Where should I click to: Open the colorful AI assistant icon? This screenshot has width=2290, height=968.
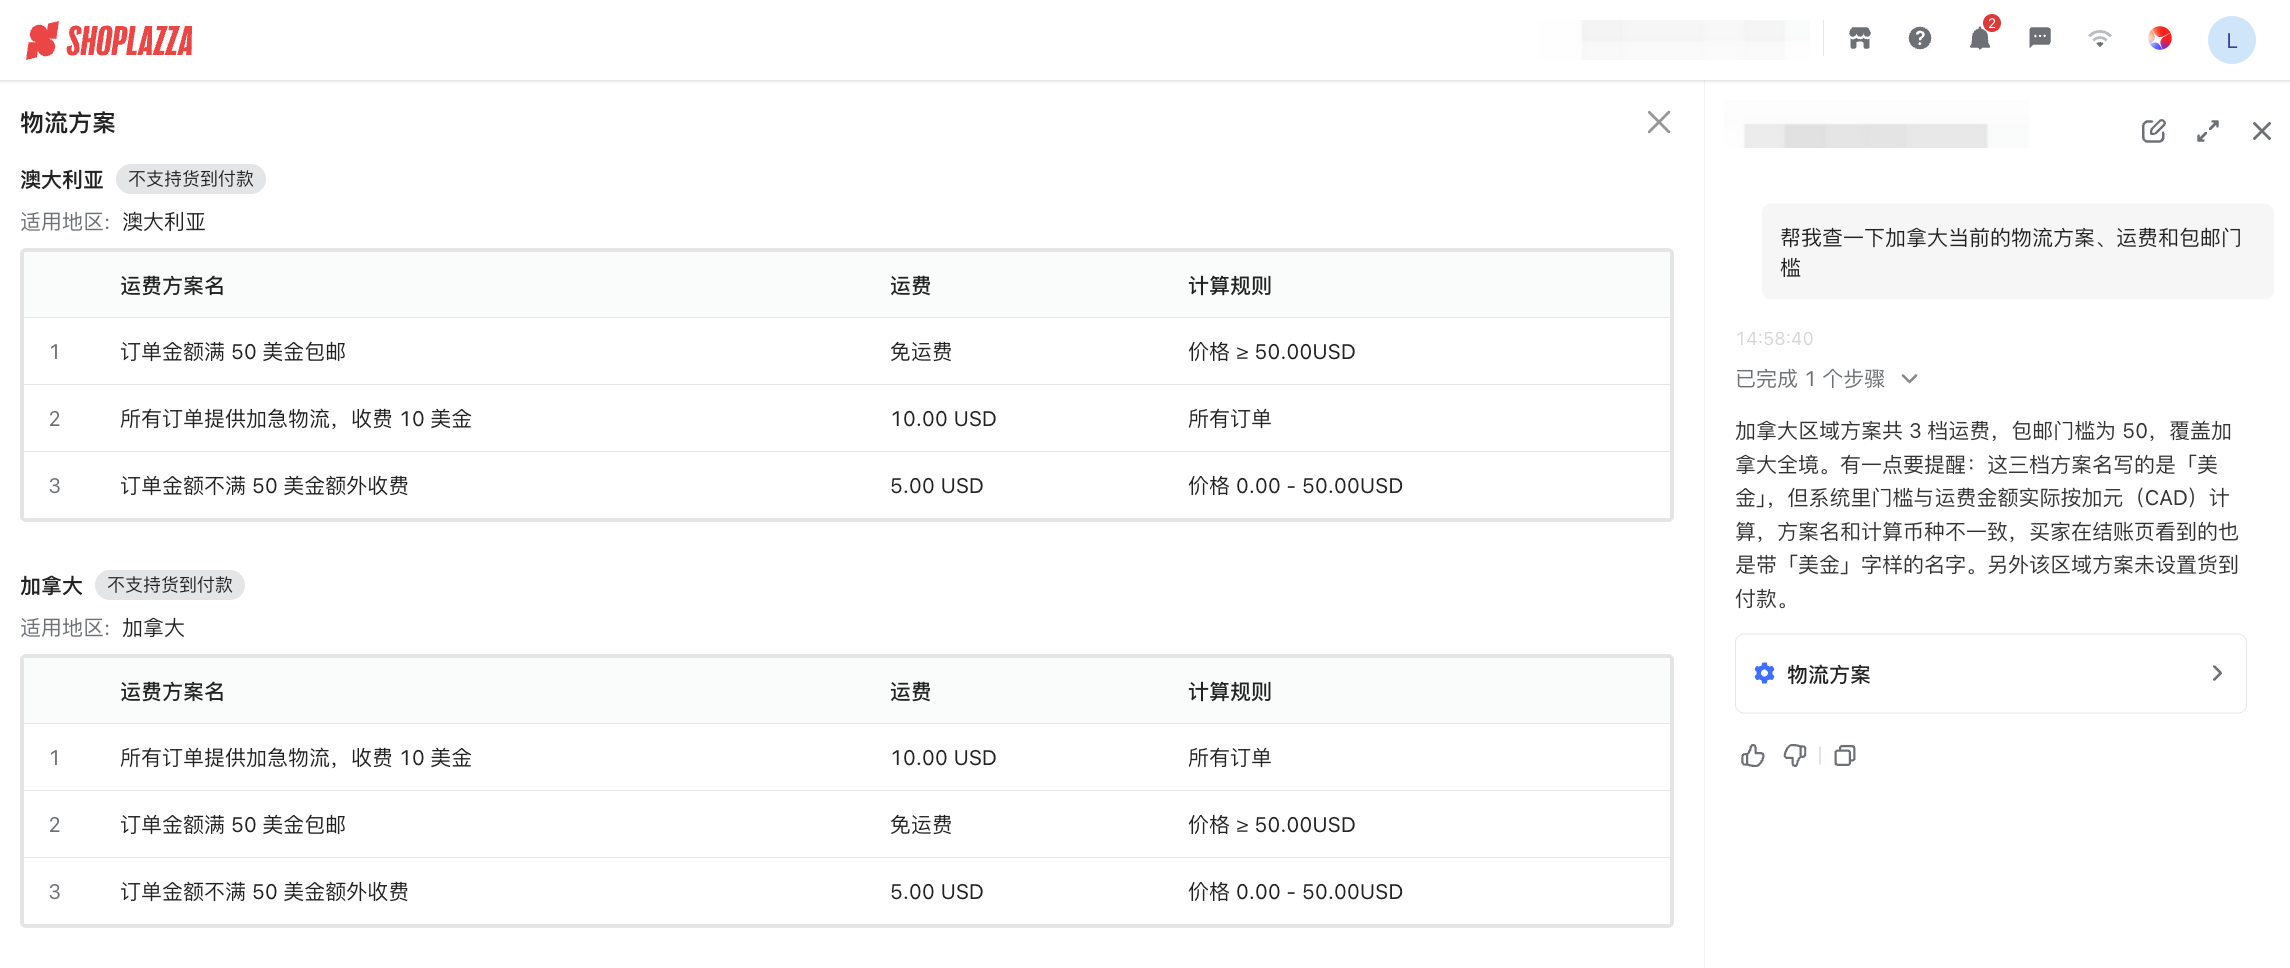pyautogui.click(x=2160, y=39)
